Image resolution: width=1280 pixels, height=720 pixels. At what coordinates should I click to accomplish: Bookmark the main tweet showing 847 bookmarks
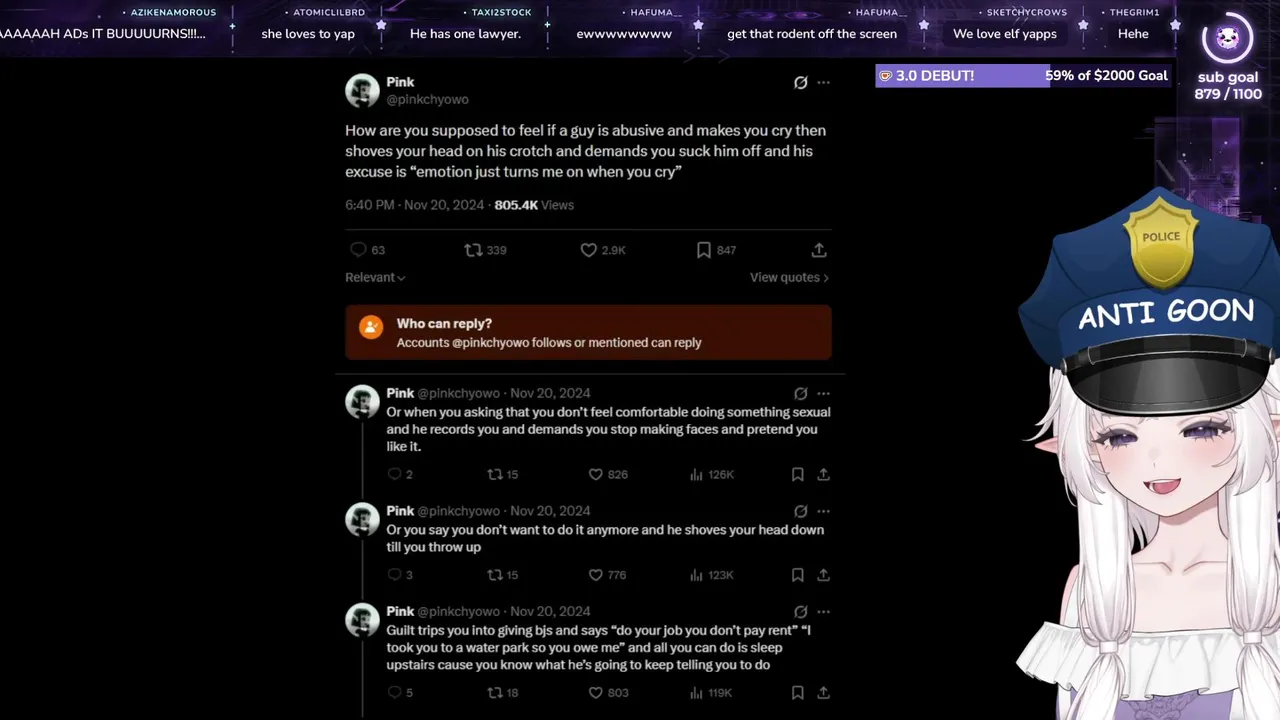click(x=704, y=250)
